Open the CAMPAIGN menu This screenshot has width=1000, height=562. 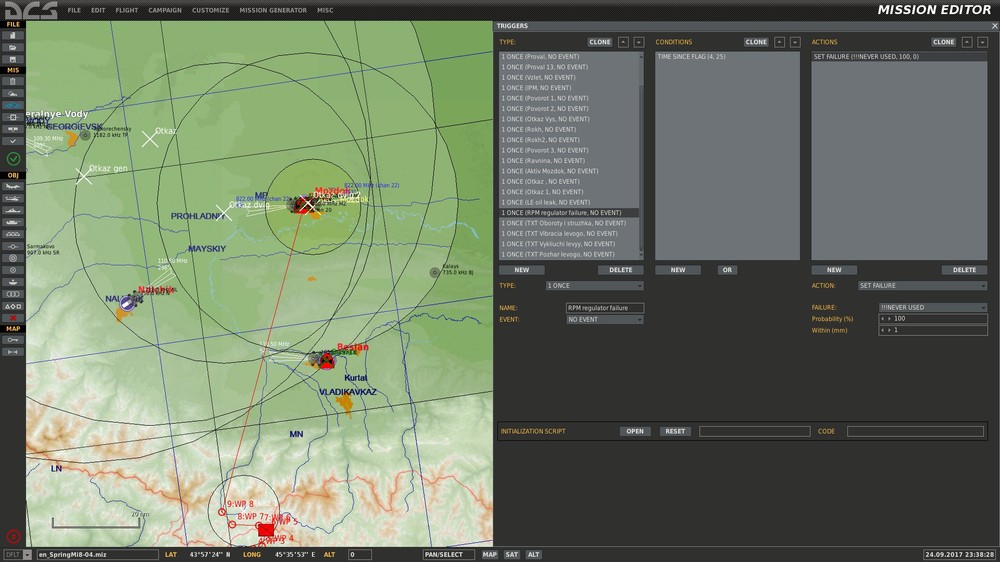[x=165, y=10]
